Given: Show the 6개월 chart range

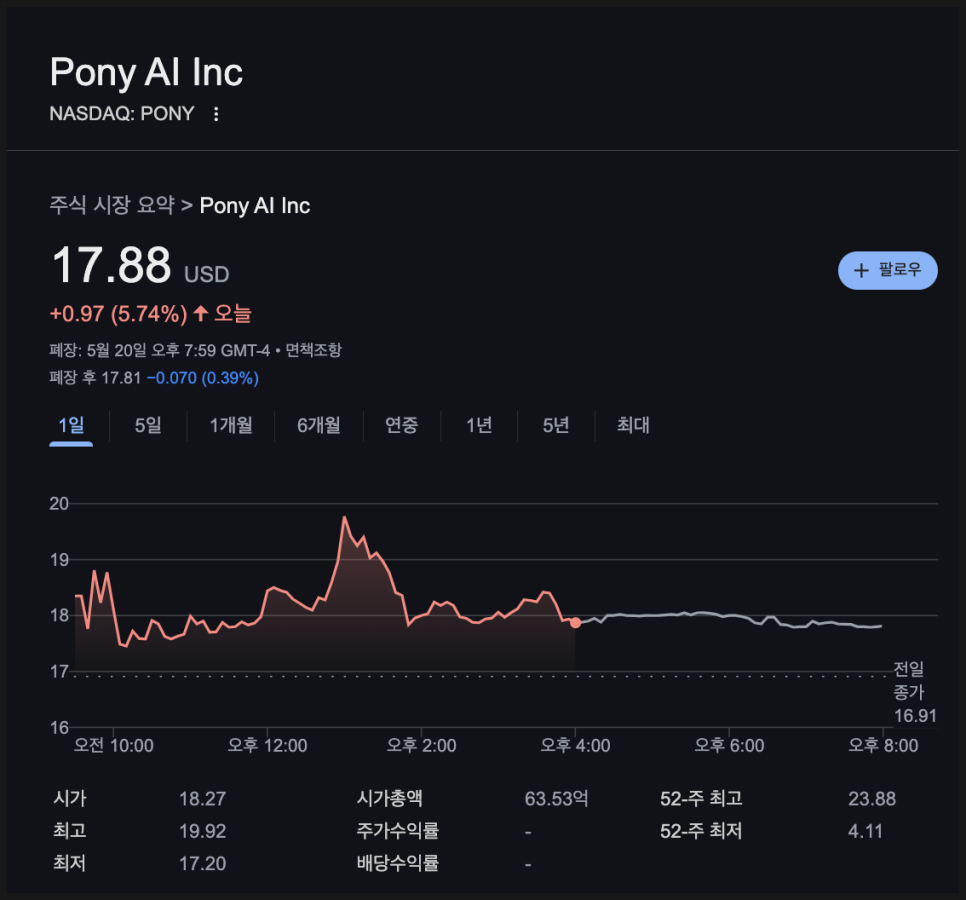Looking at the screenshot, I should (319, 425).
